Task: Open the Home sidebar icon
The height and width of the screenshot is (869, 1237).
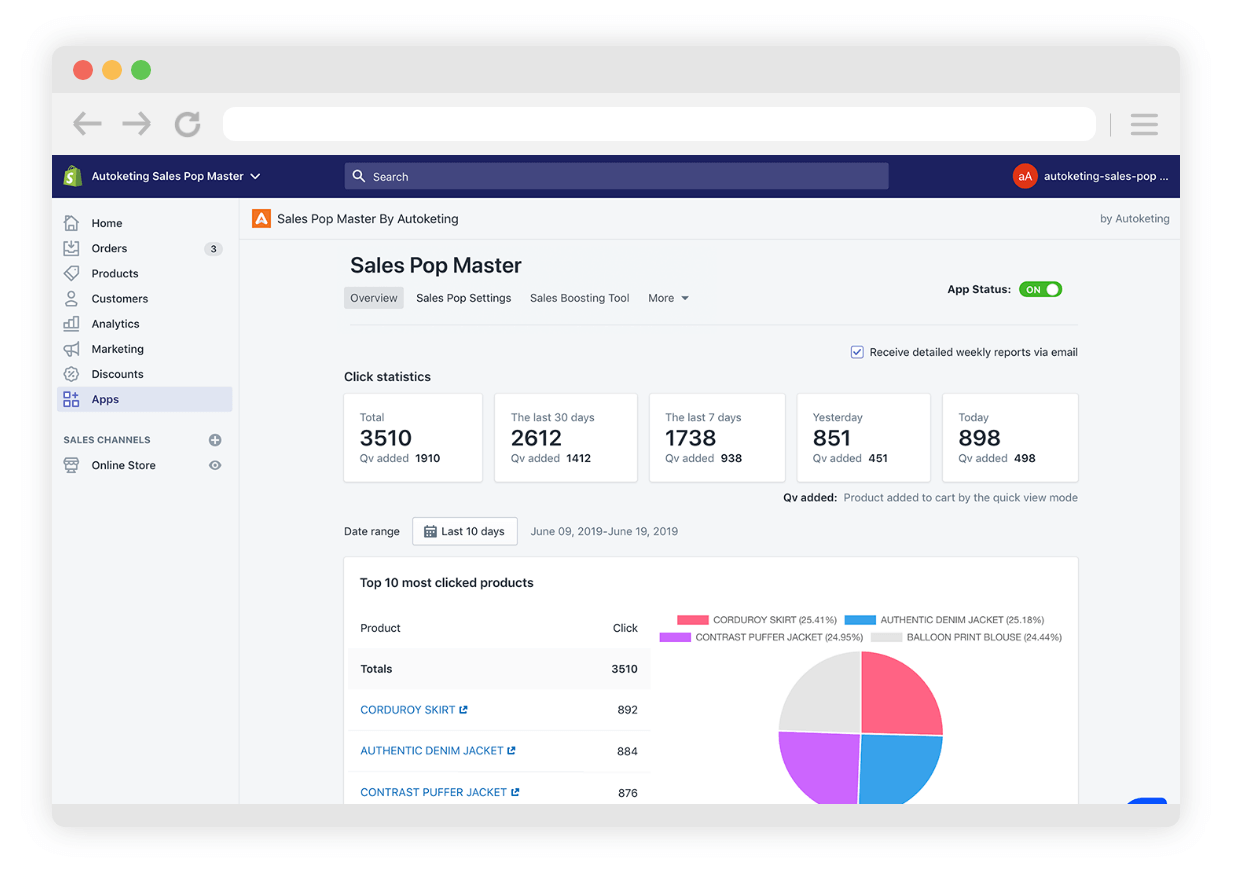Action: coord(71,223)
